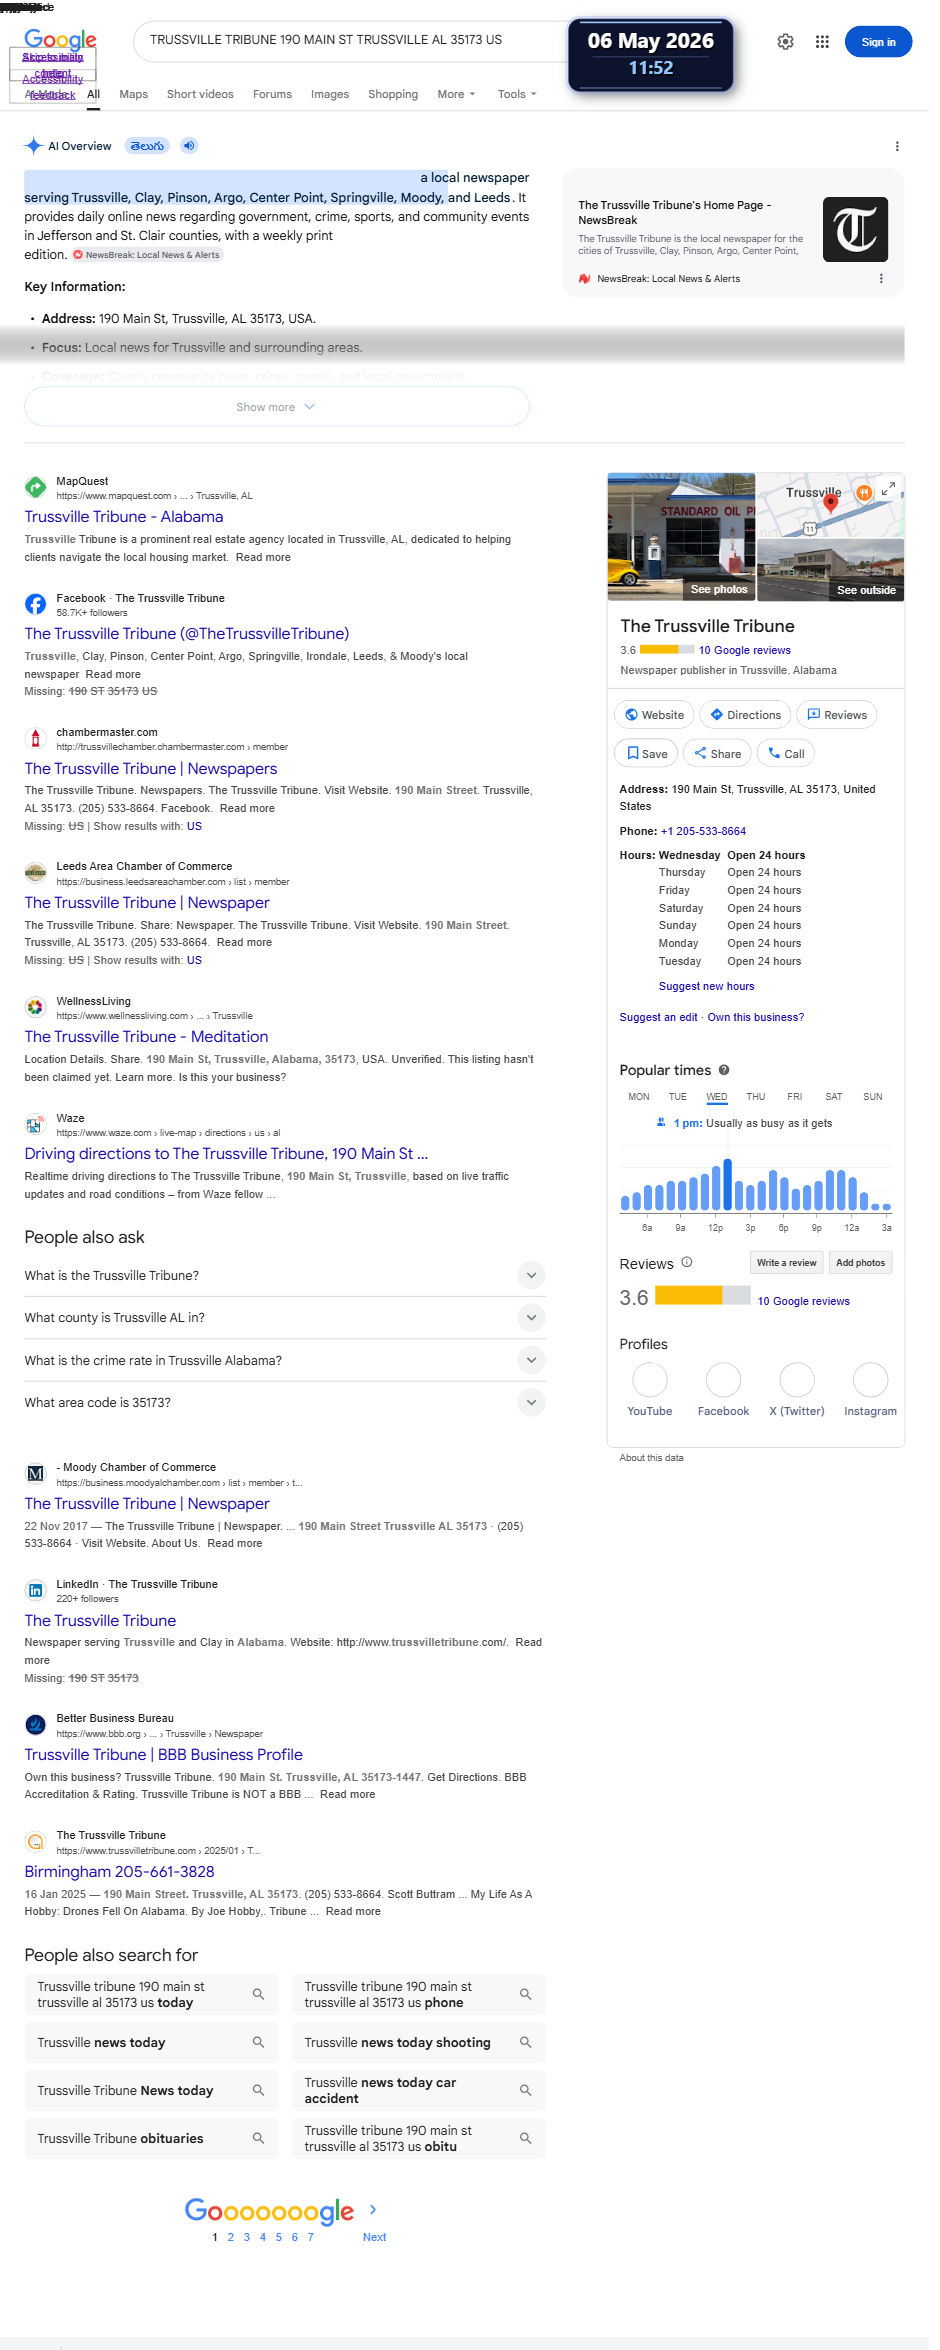Image resolution: width=940 pixels, height=2350 pixels.
Task: Open the X (Twitter) profile icon
Action: [797, 1380]
